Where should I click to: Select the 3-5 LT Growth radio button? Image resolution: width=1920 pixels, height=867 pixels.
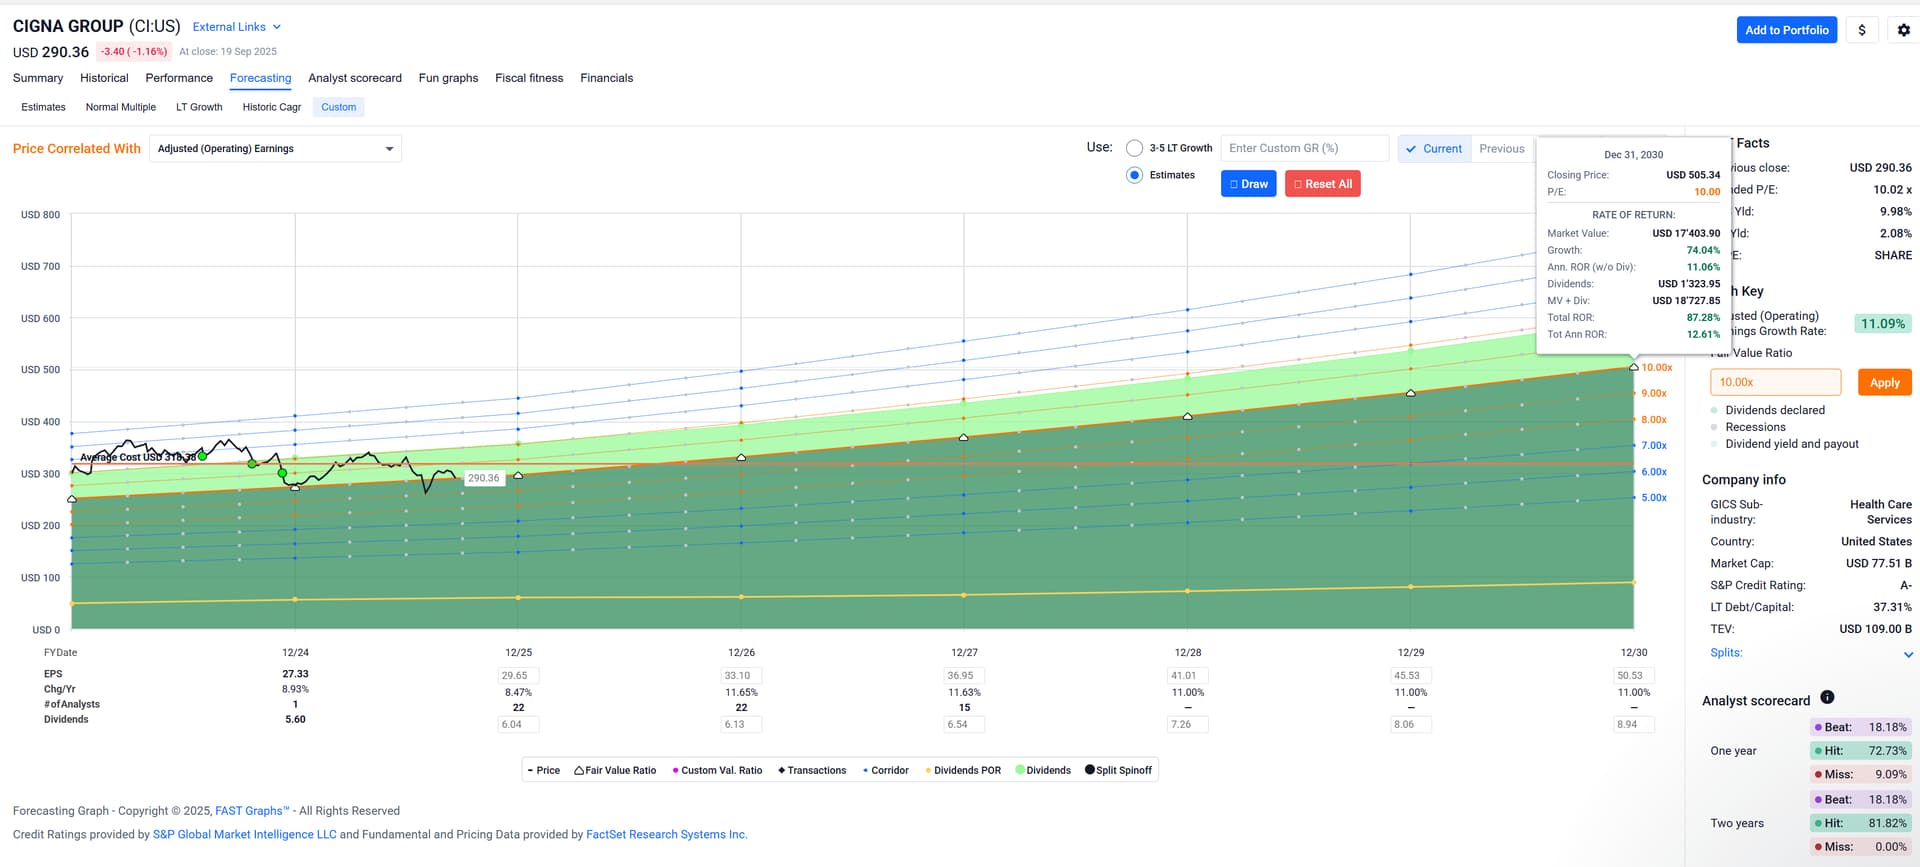click(x=1134, y=148)
